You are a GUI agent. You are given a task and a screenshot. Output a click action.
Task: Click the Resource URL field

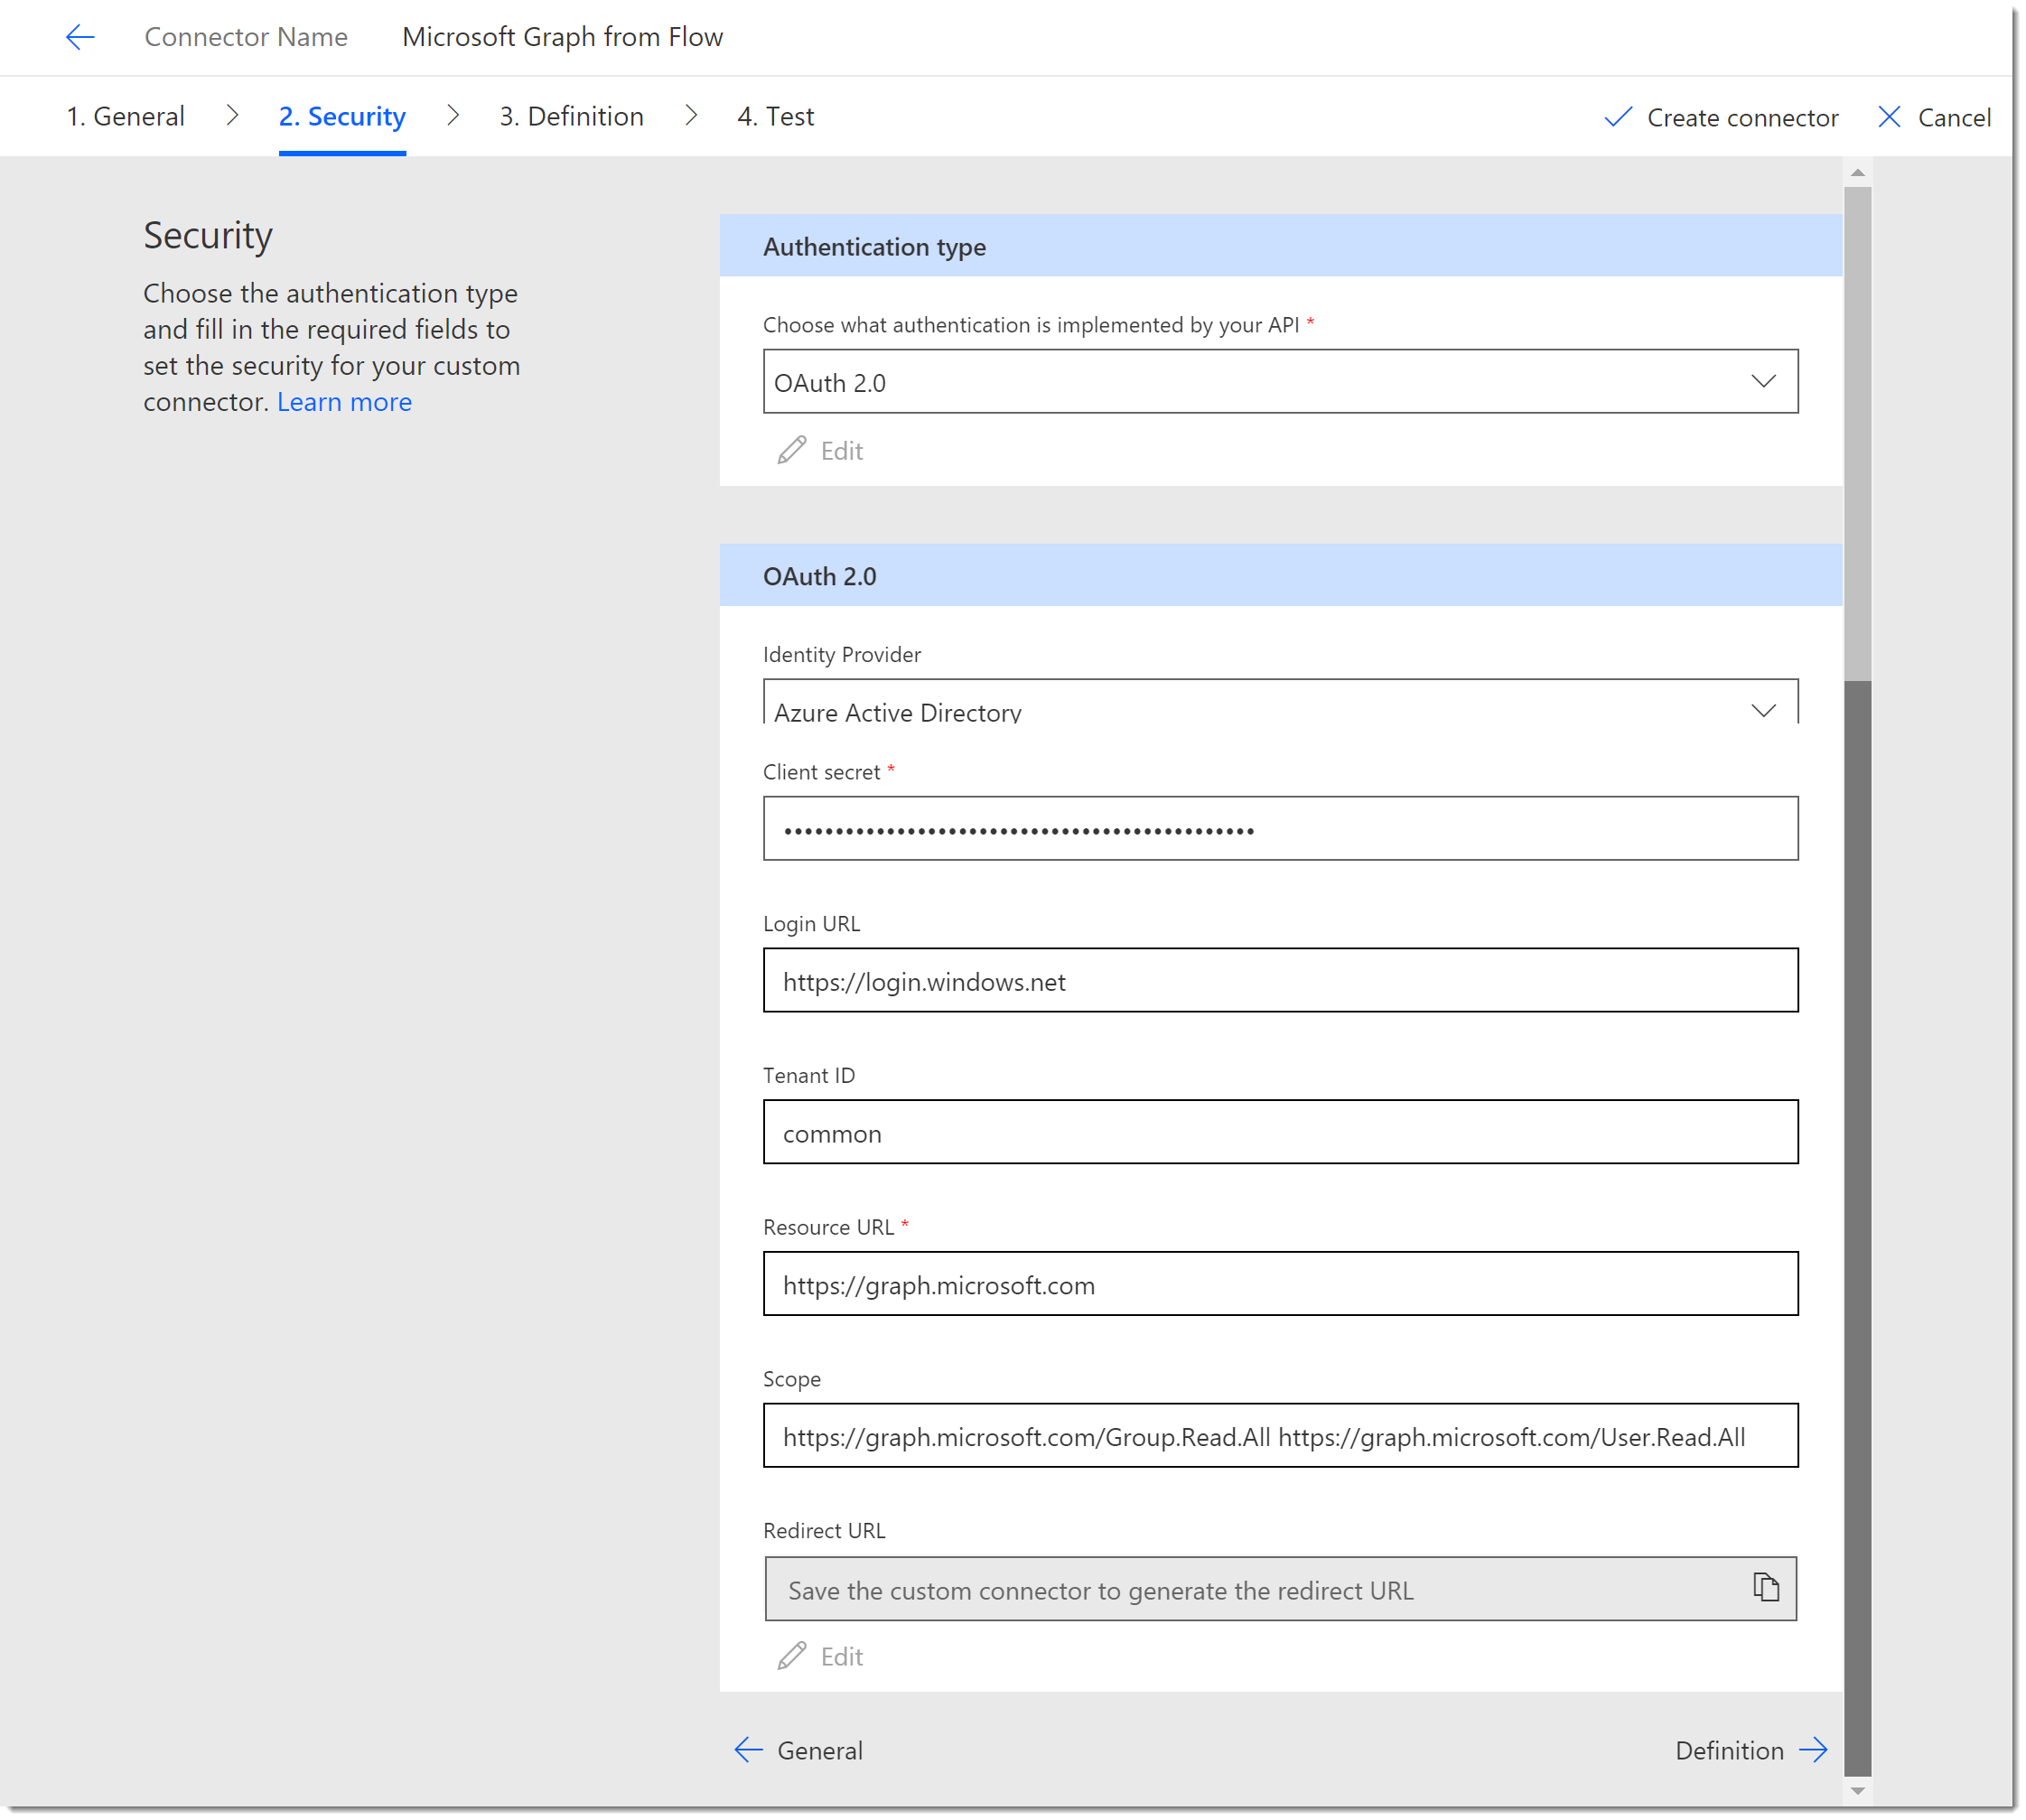tap(1280, 1283)
